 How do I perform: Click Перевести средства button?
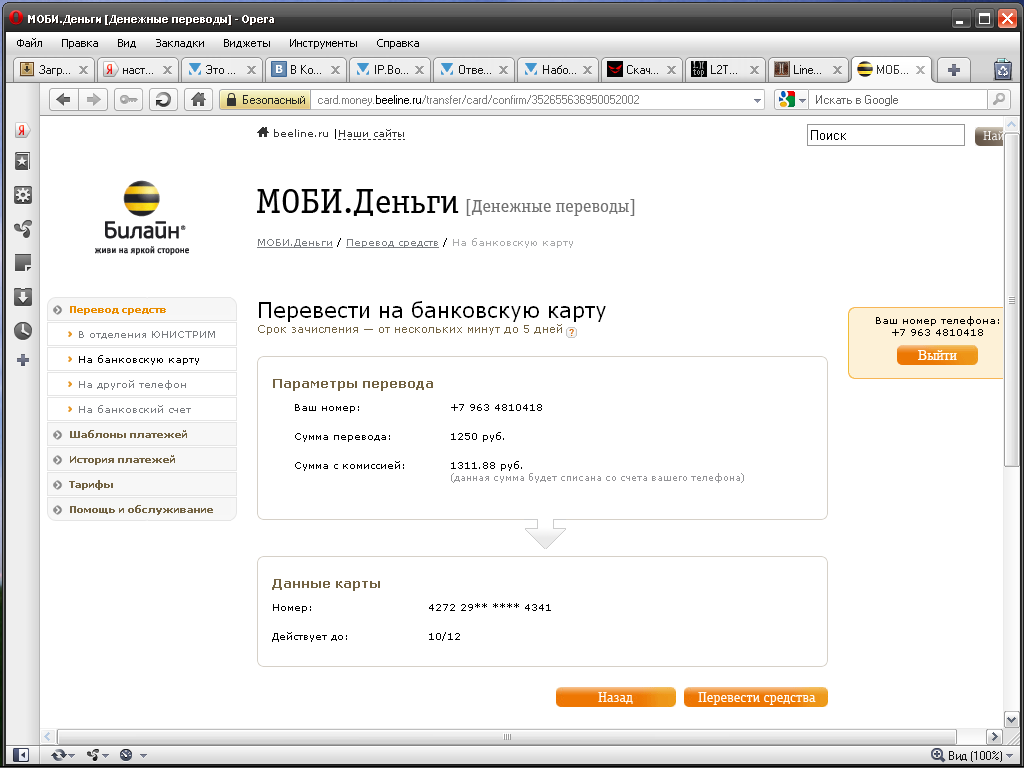coord(756,697)
